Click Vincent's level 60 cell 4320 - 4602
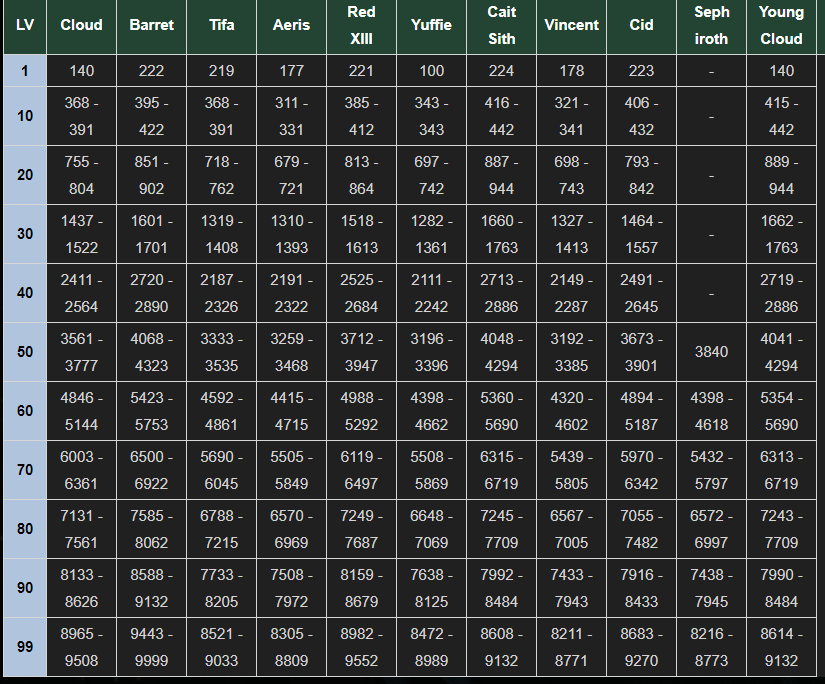 pyautogui.click(x=571, y=410)
